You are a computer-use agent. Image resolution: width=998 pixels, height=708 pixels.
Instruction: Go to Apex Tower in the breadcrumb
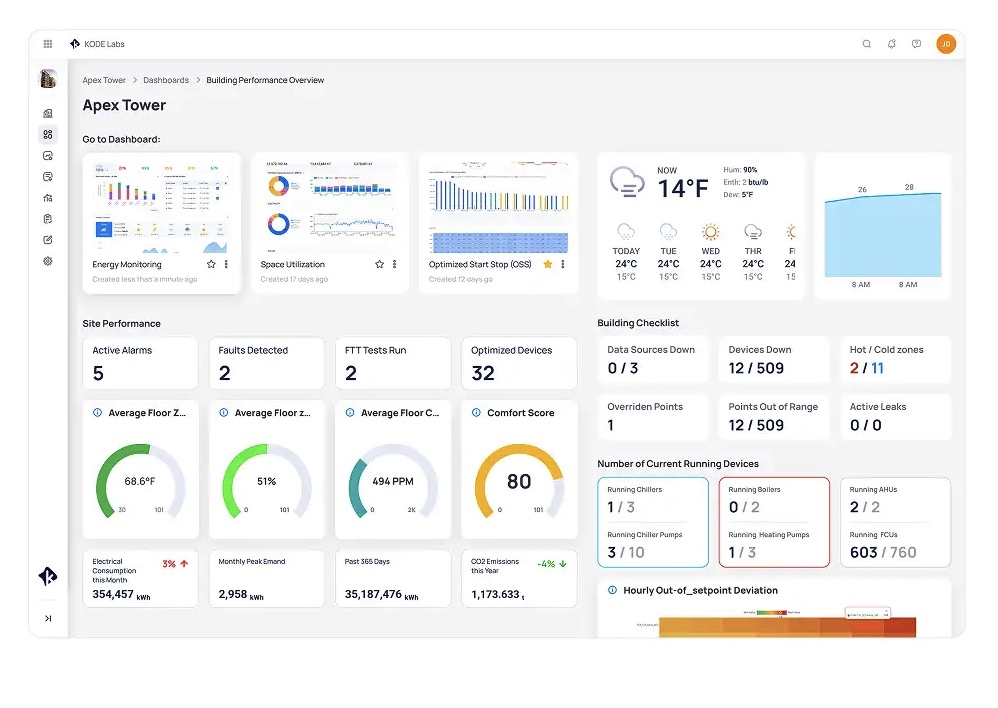click(104, 80)
